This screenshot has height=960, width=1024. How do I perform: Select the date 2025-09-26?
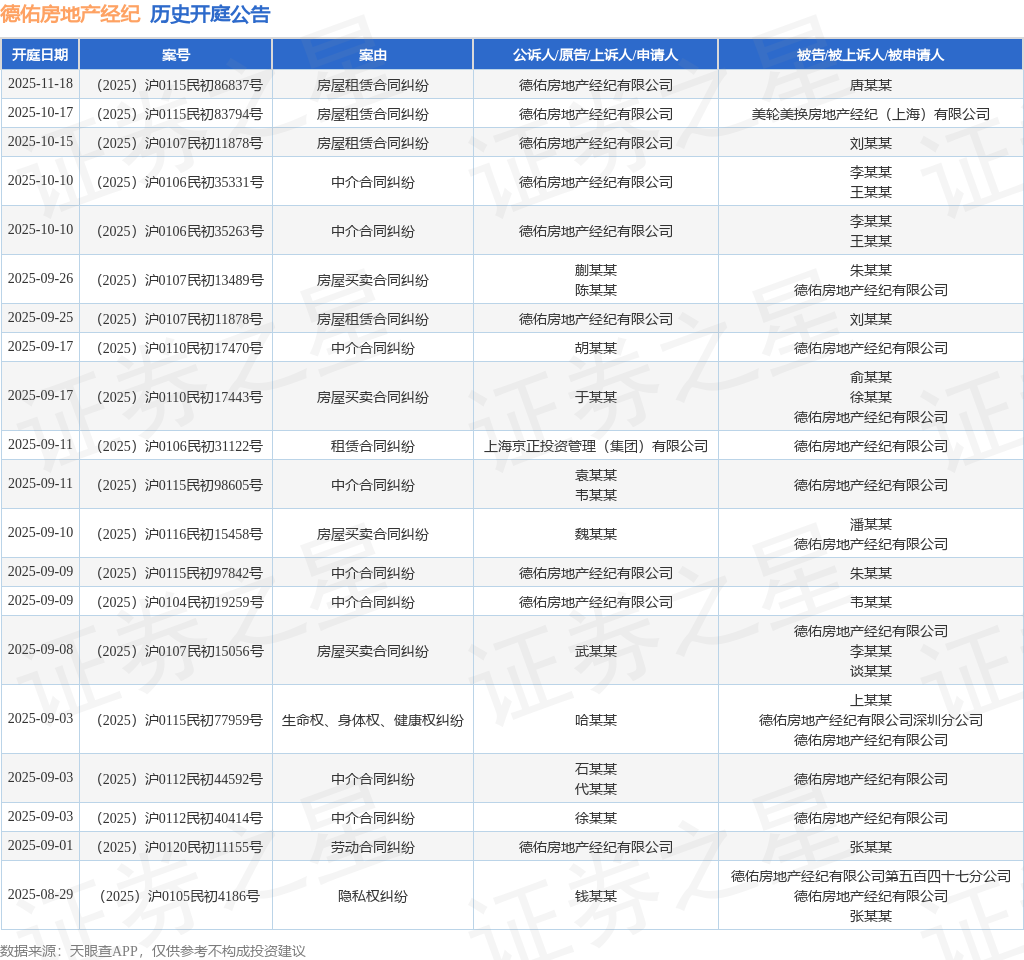tap(40, 279)
